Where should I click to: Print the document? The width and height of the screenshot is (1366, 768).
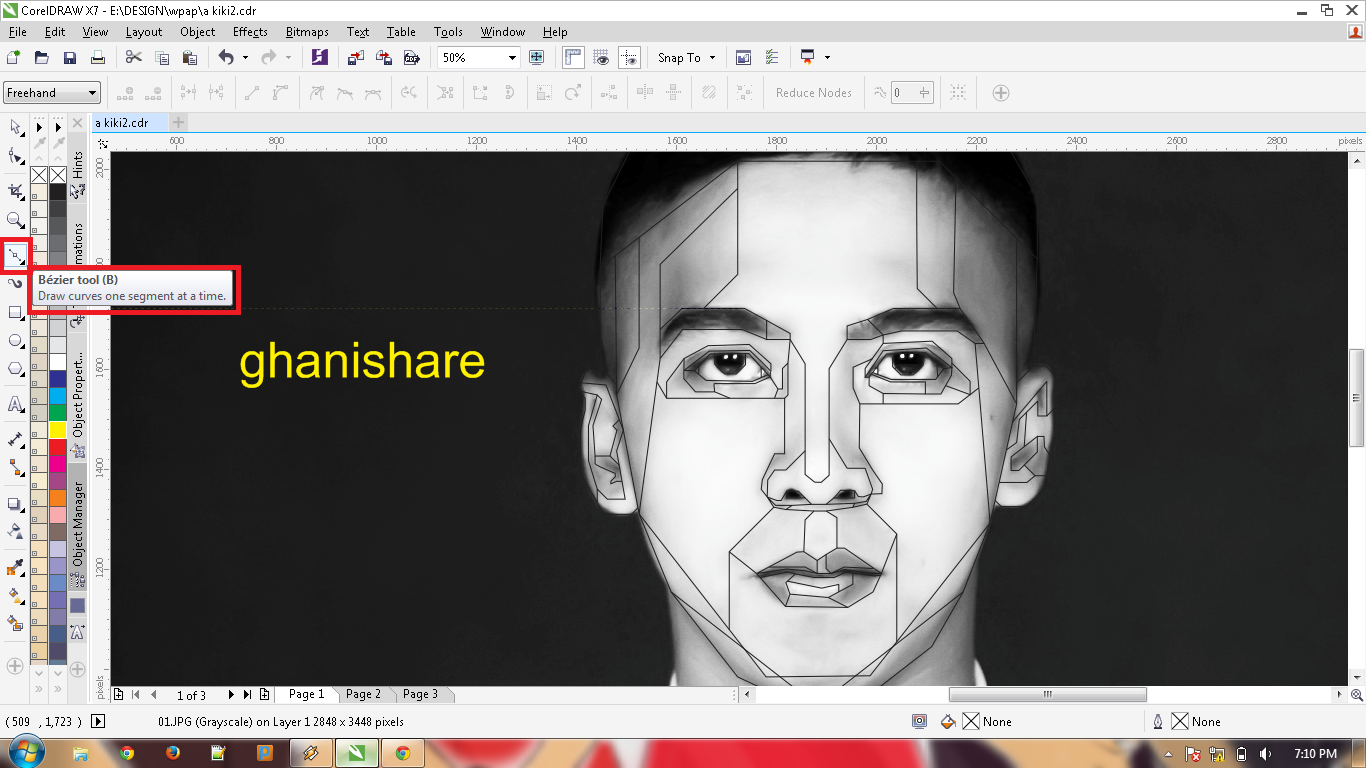98,58
